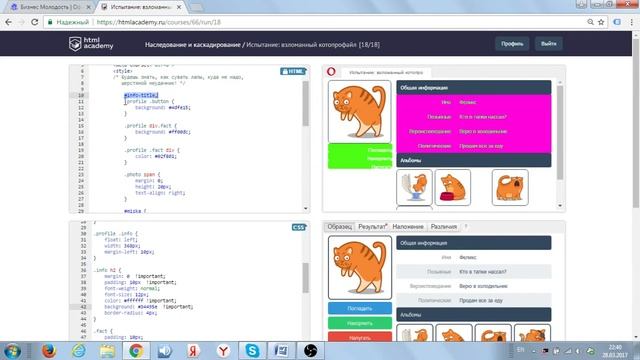Click cat photo in sample panel
Screen dimensions: 640x360
tap(360, 267)
